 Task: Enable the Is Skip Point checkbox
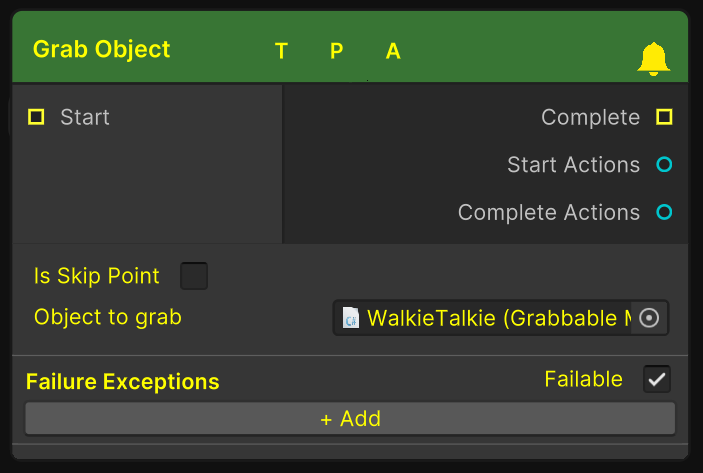pyautogui.click(x=194, y=275)
